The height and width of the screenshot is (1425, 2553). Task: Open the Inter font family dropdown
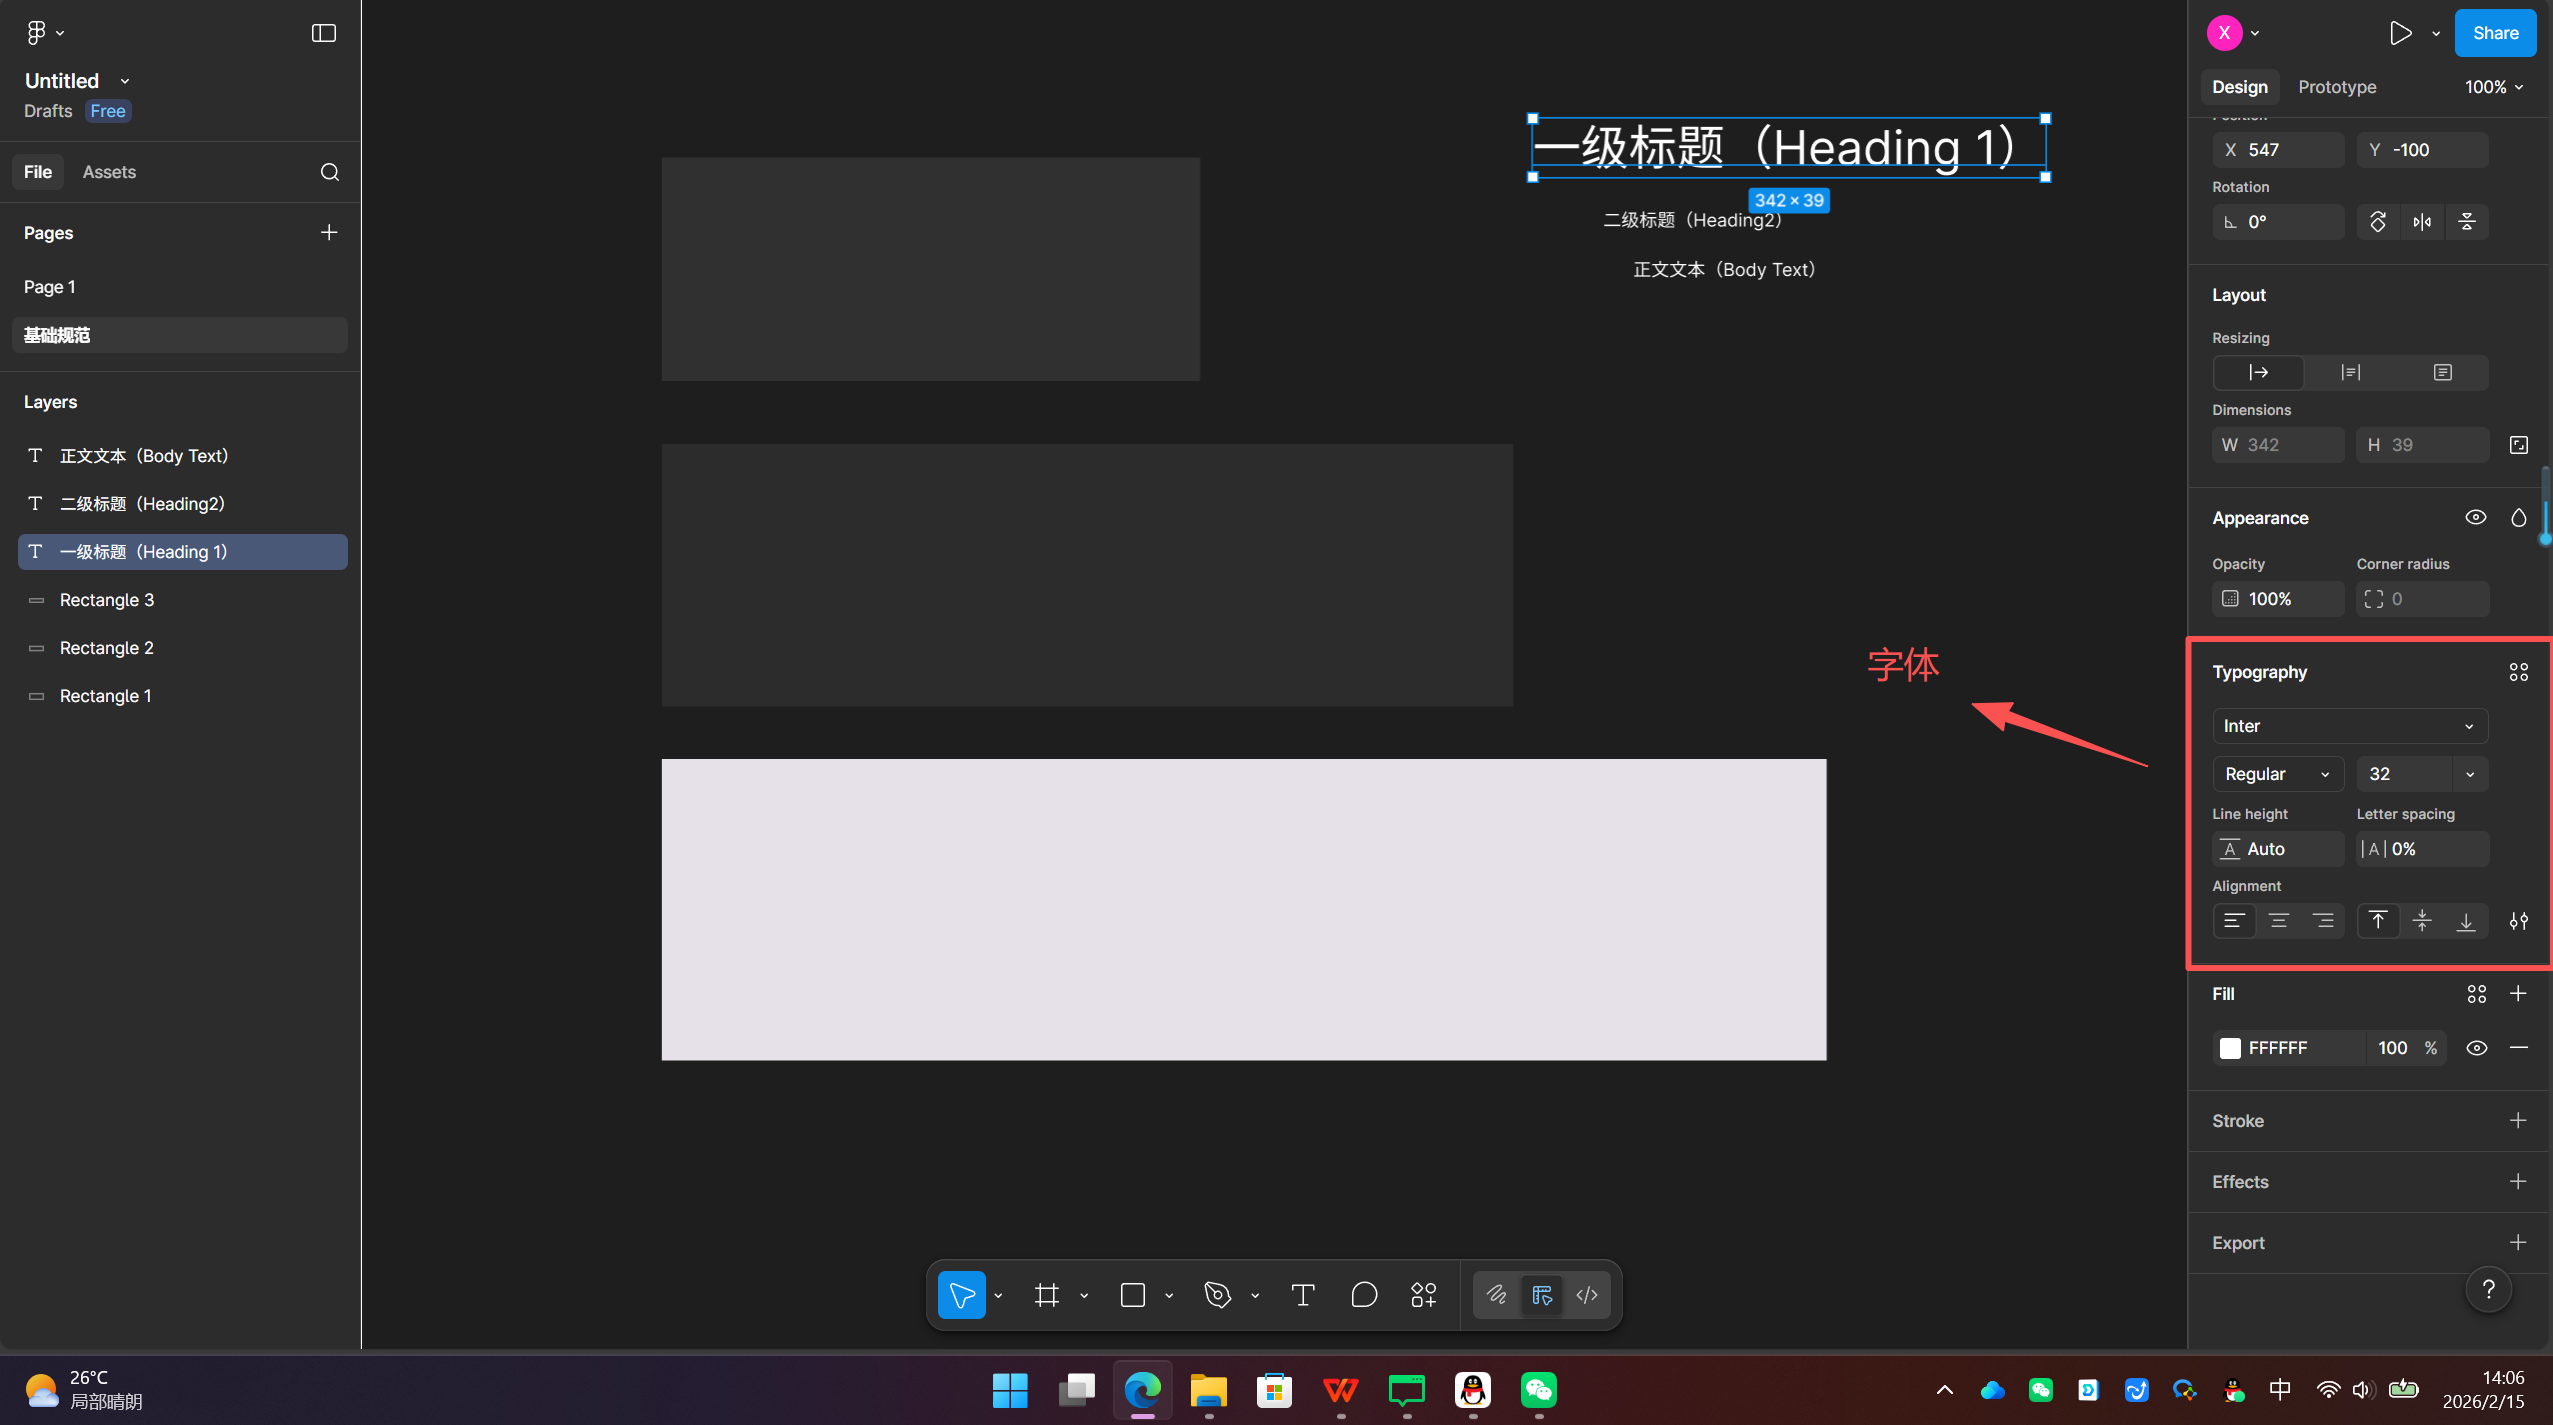pos(2346,725)
